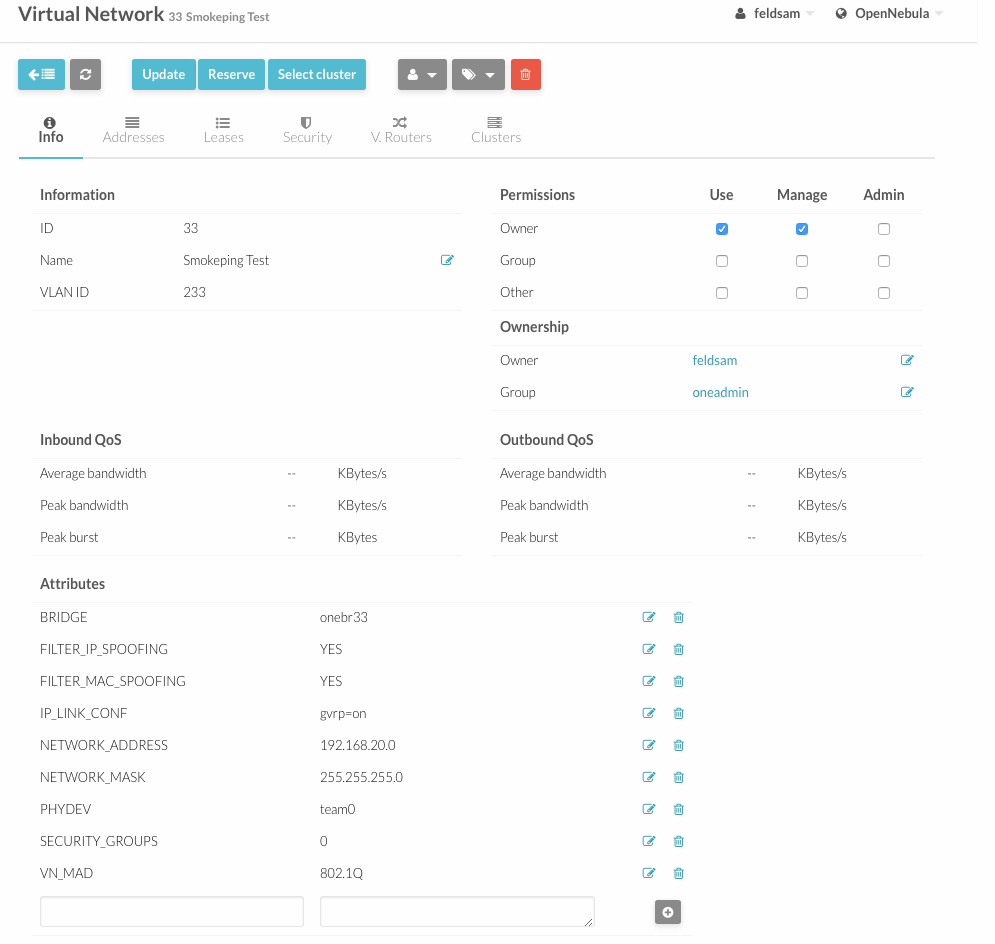This screenshot has height=944, width=995.
Task: Add new attribute with plus button
Action: tap(668, 912)
